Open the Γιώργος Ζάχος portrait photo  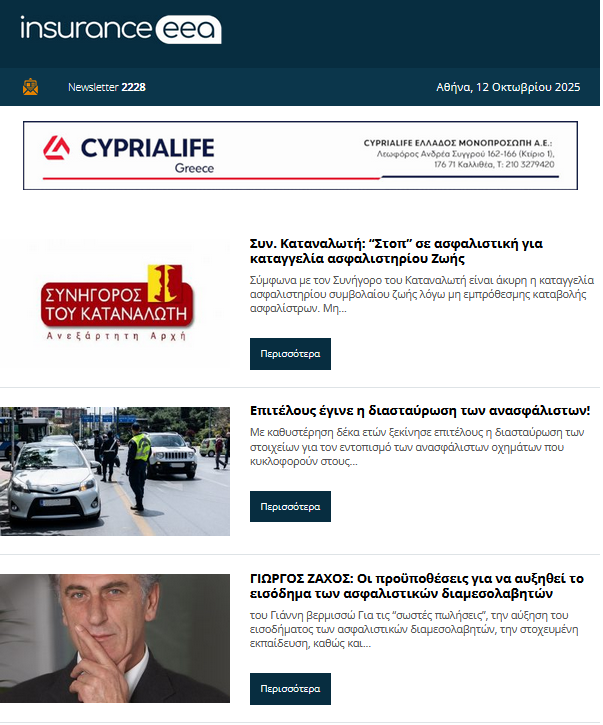point(115,639)
